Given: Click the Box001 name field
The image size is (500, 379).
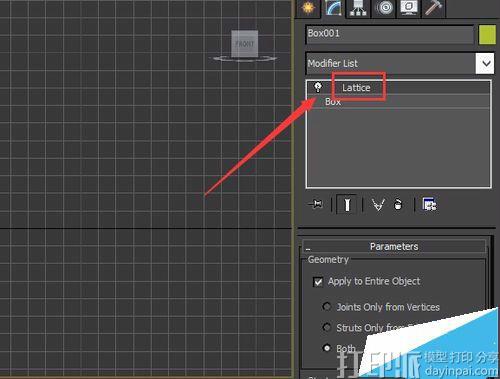Looking at the screenshot, I should pyautogui.click(x=389, y=34).
